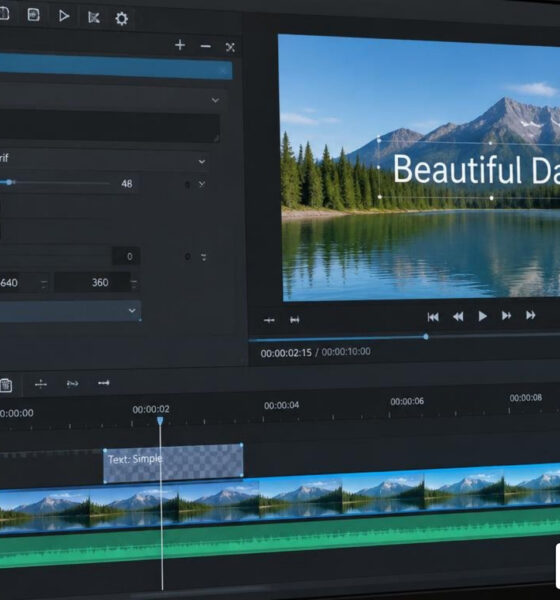Click the play triangle in top toolbar
Screen dimensions: 560x600
64,16
